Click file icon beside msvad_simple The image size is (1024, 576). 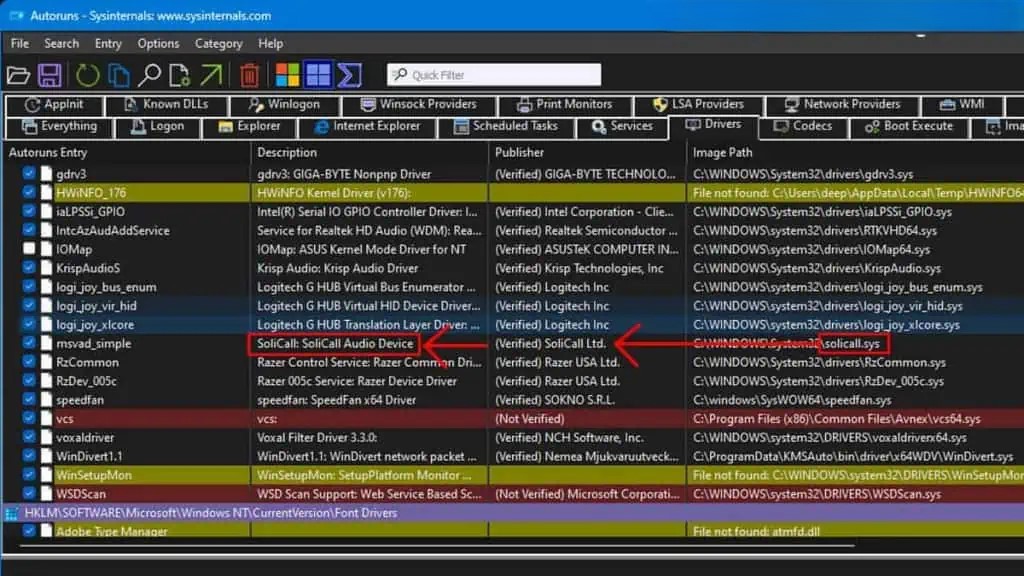click(46, 343)
